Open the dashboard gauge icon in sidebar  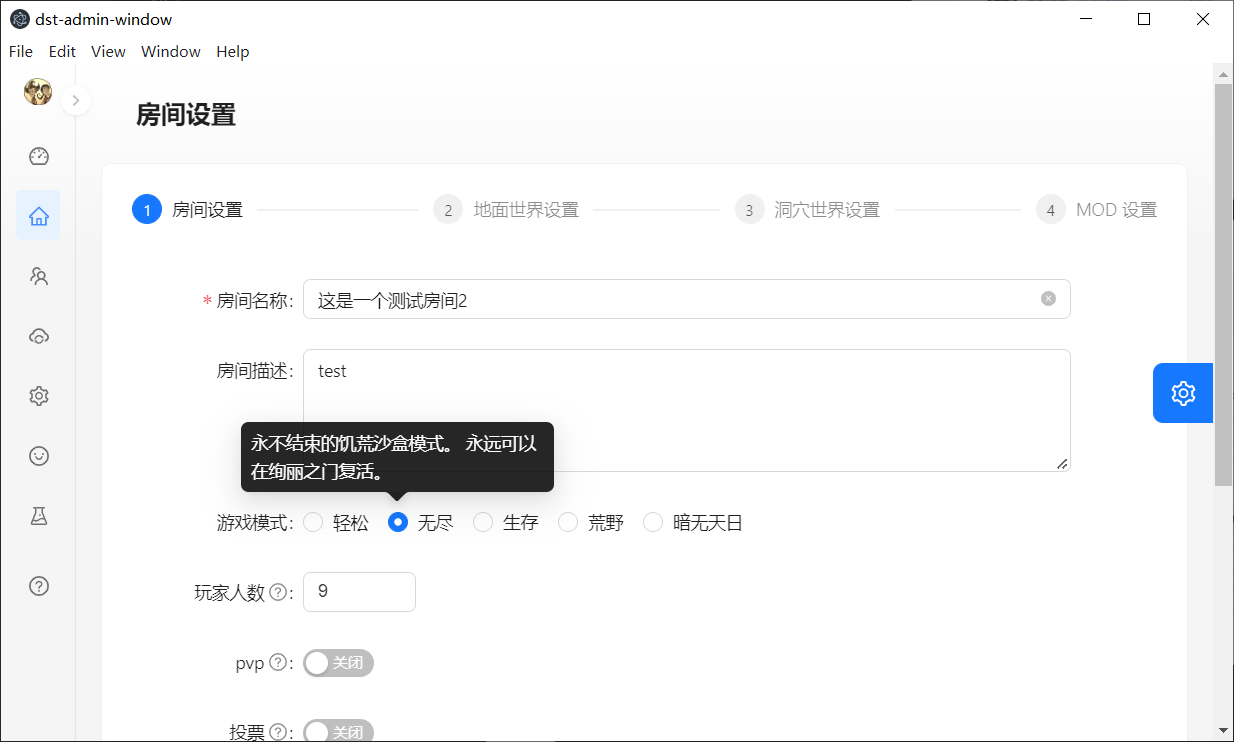39,156
